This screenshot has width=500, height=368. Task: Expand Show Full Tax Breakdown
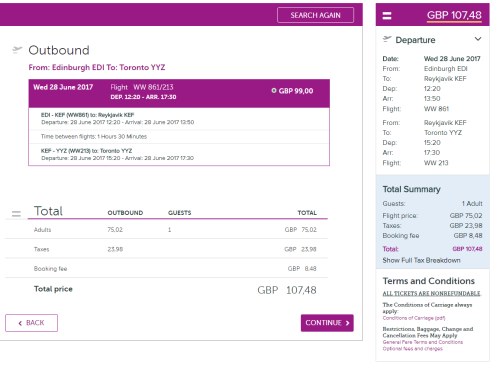tap(421, 260)
